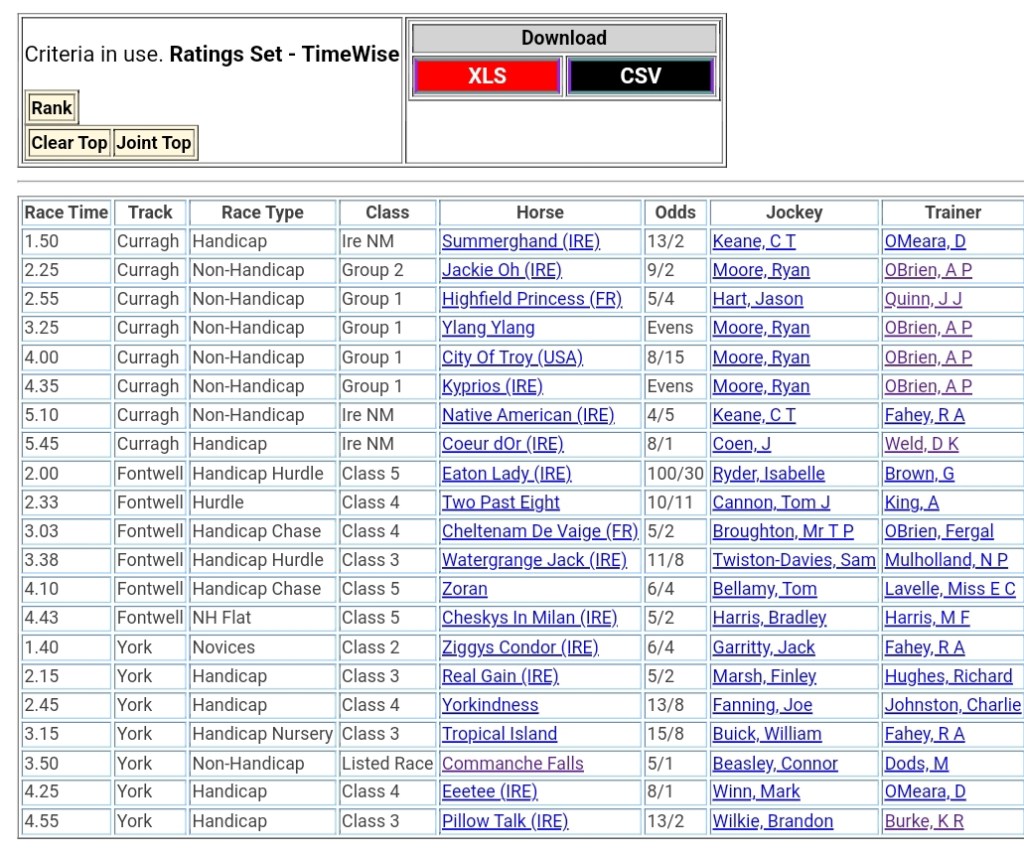Click jockey Buick, William link
1024x857 pixels.
coord(767,734)
